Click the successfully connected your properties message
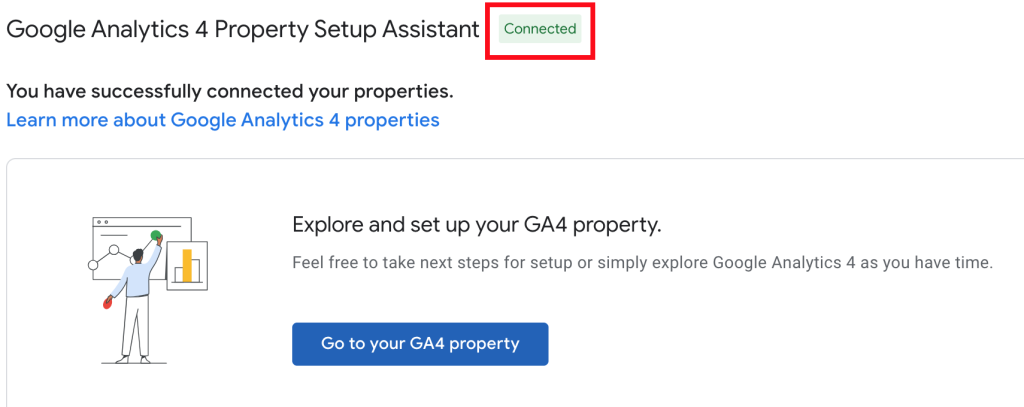The height and width of the screenshot is (407, 1024). click(x=230, y=91)
